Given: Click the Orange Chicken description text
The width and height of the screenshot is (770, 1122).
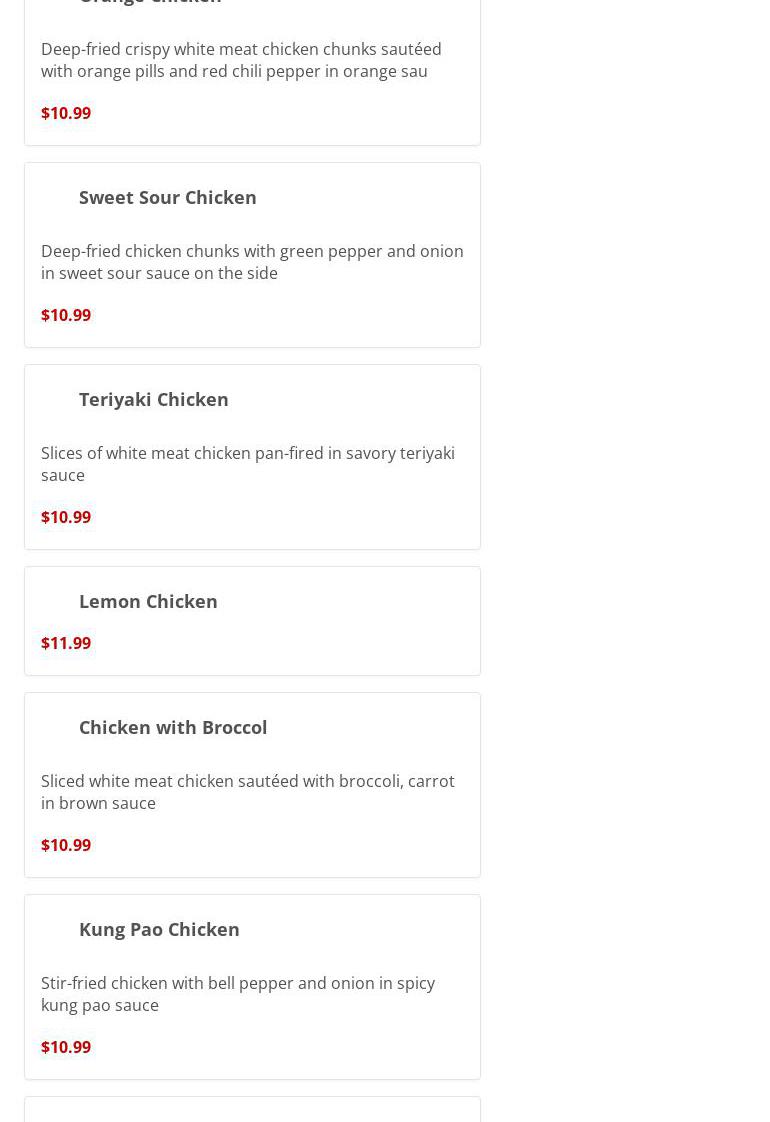Looking at the screenshot, I should [240, 60].
